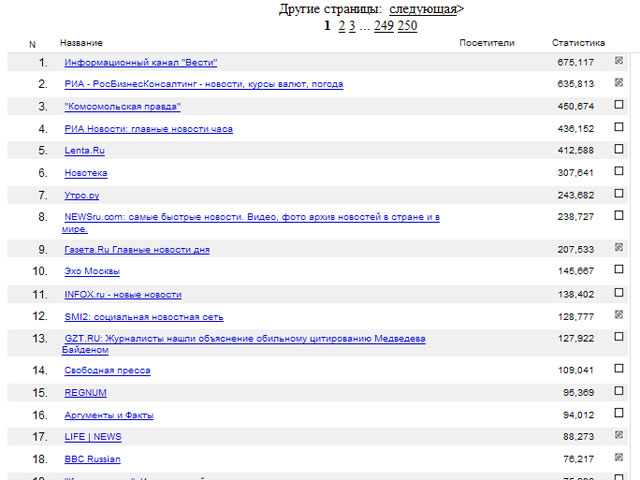This screenshot has height=480, width=640.
Task: Toggle checkbox in the Lenta.Ru row
Action: point(619,149)
